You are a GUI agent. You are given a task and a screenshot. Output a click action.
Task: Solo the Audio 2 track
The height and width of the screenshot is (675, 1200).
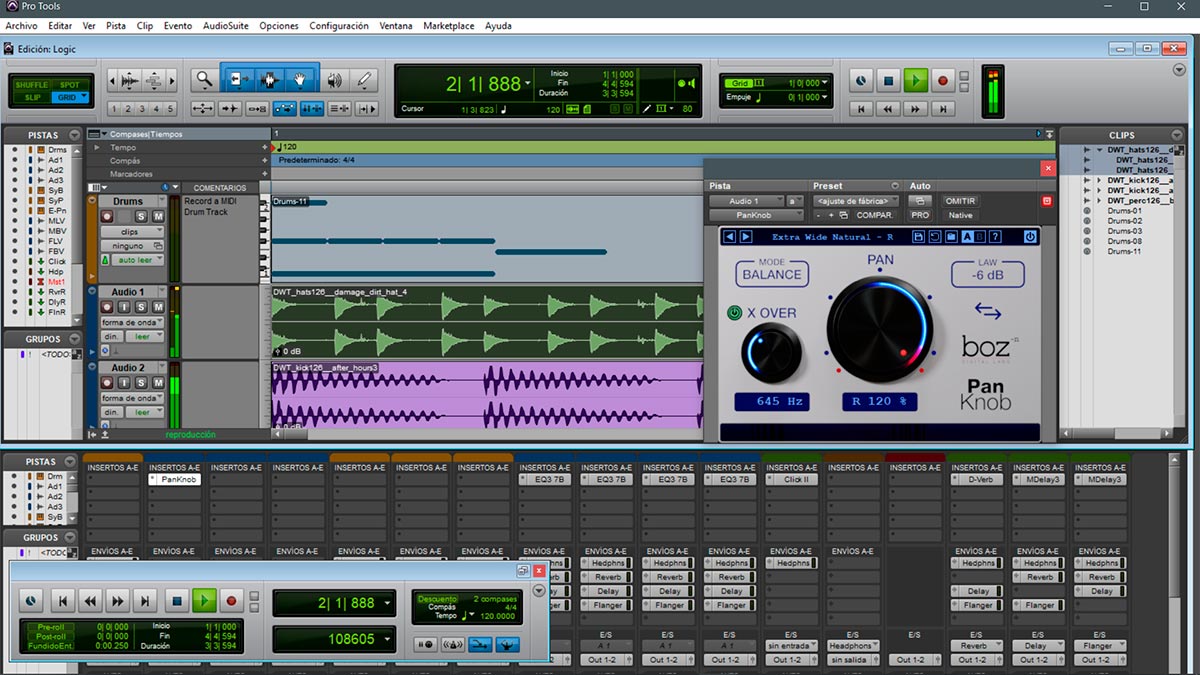coord(141,384)
